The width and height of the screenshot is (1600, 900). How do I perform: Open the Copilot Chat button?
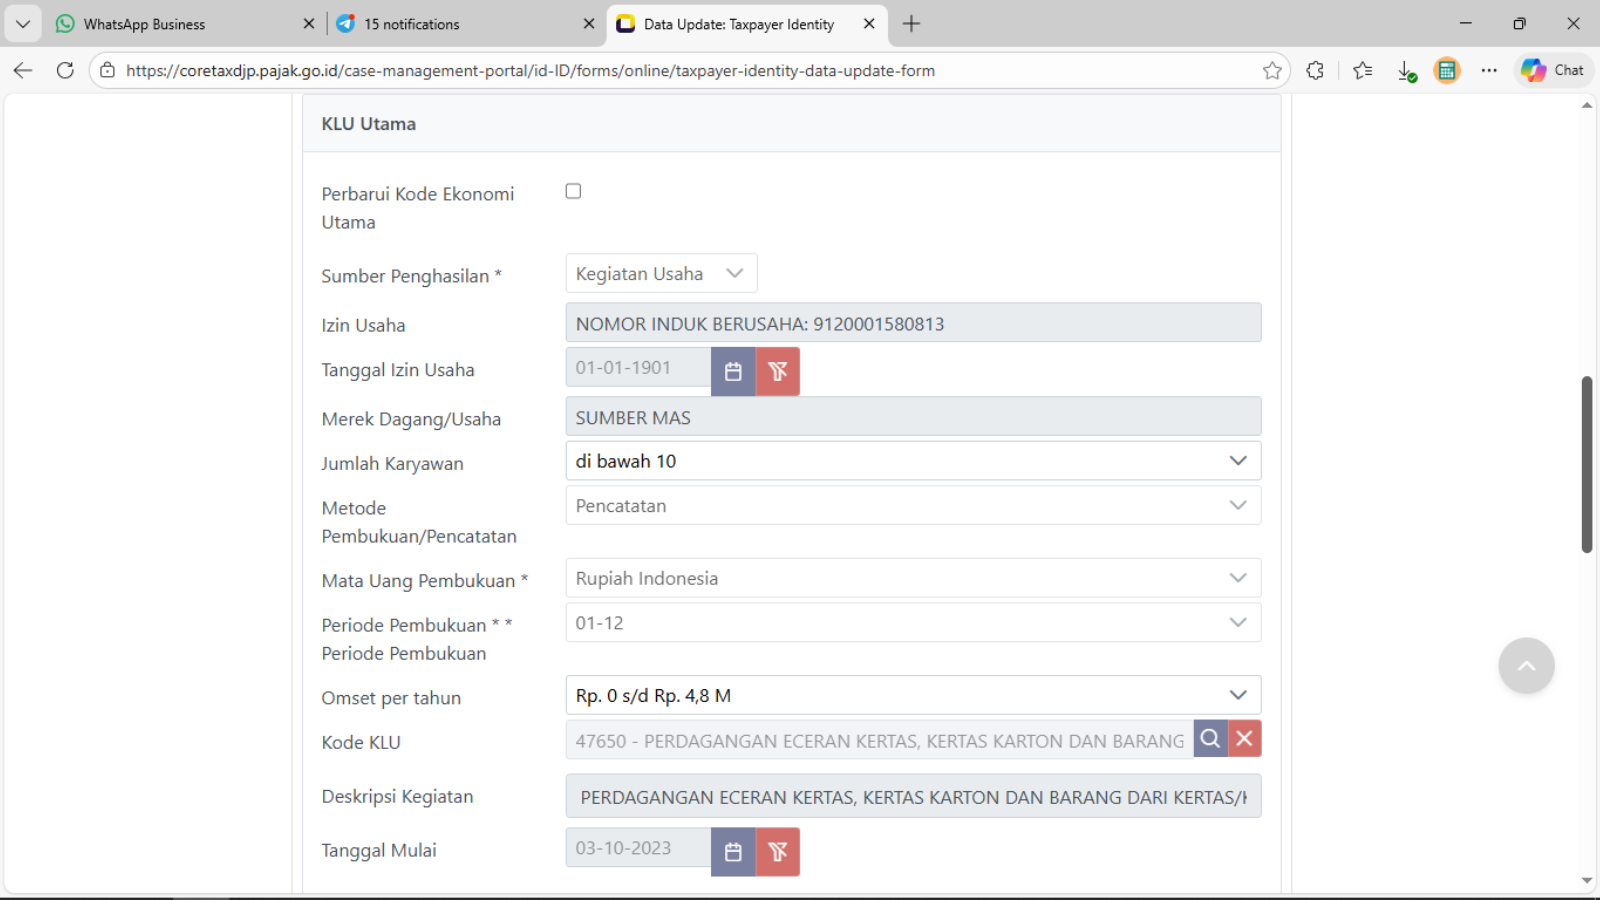(1553, 70)
